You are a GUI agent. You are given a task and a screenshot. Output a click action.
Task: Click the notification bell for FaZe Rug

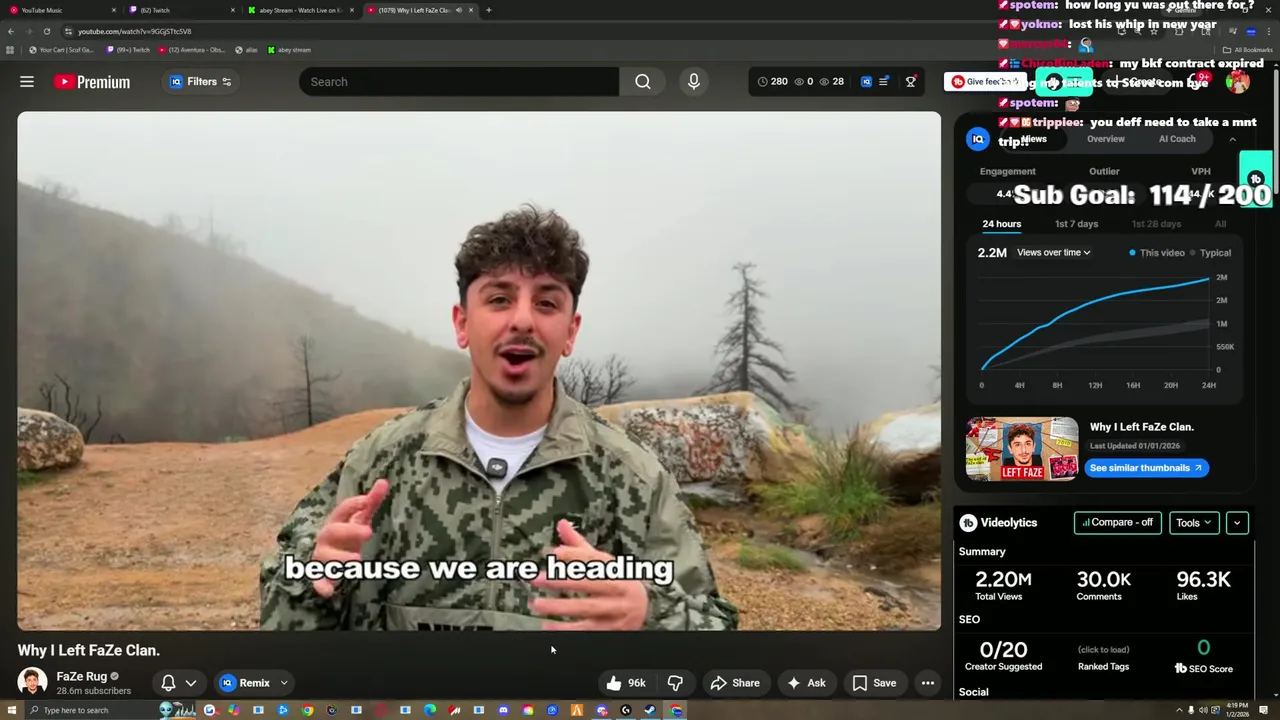click(168, 683)
